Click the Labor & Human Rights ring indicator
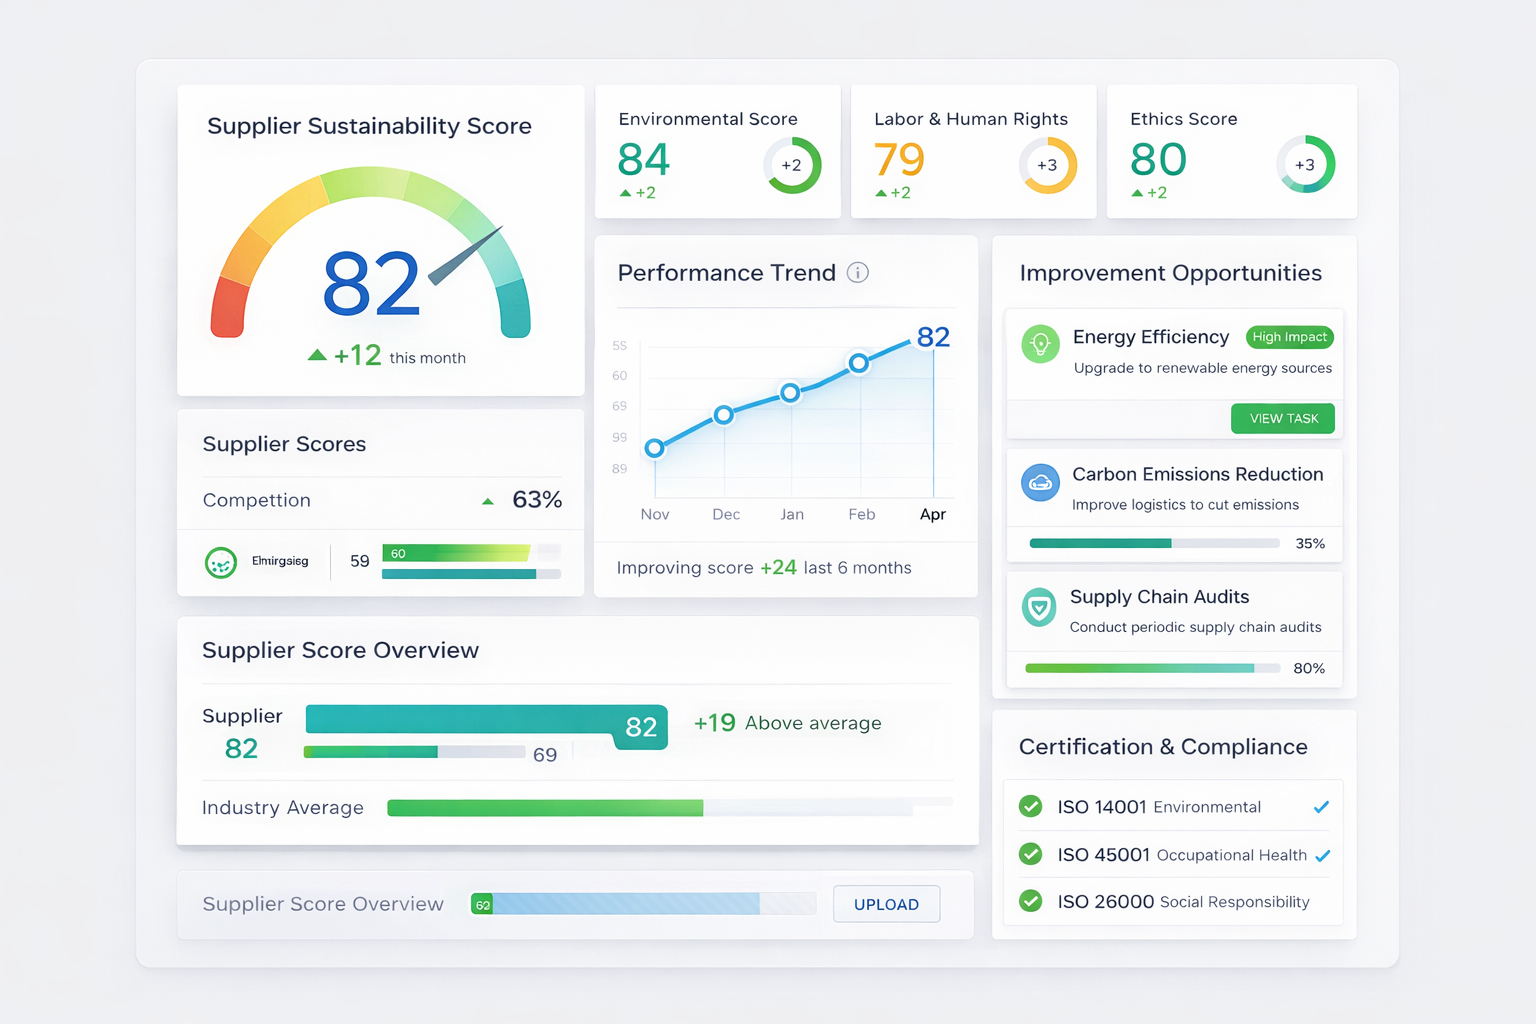This screenshot has height=1024, width=1536. click(x=1047, y=165)
